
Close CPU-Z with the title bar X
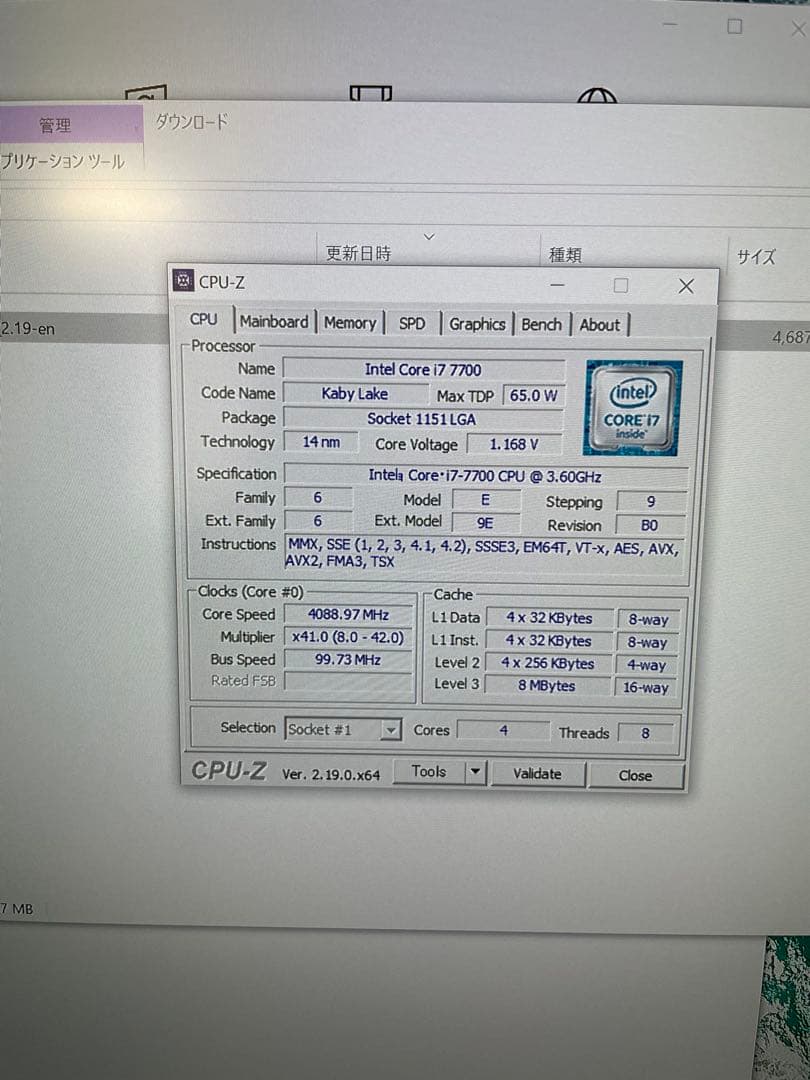[686, 286]
